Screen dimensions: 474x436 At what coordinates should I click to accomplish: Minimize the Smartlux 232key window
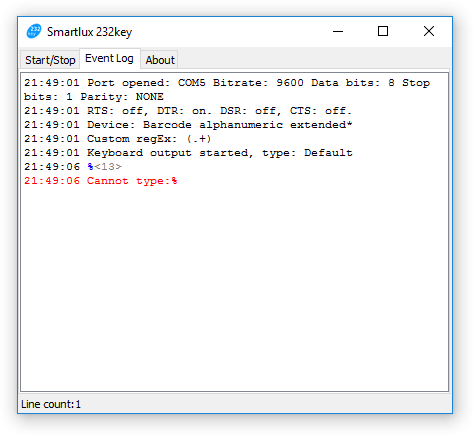click(338, 32)
